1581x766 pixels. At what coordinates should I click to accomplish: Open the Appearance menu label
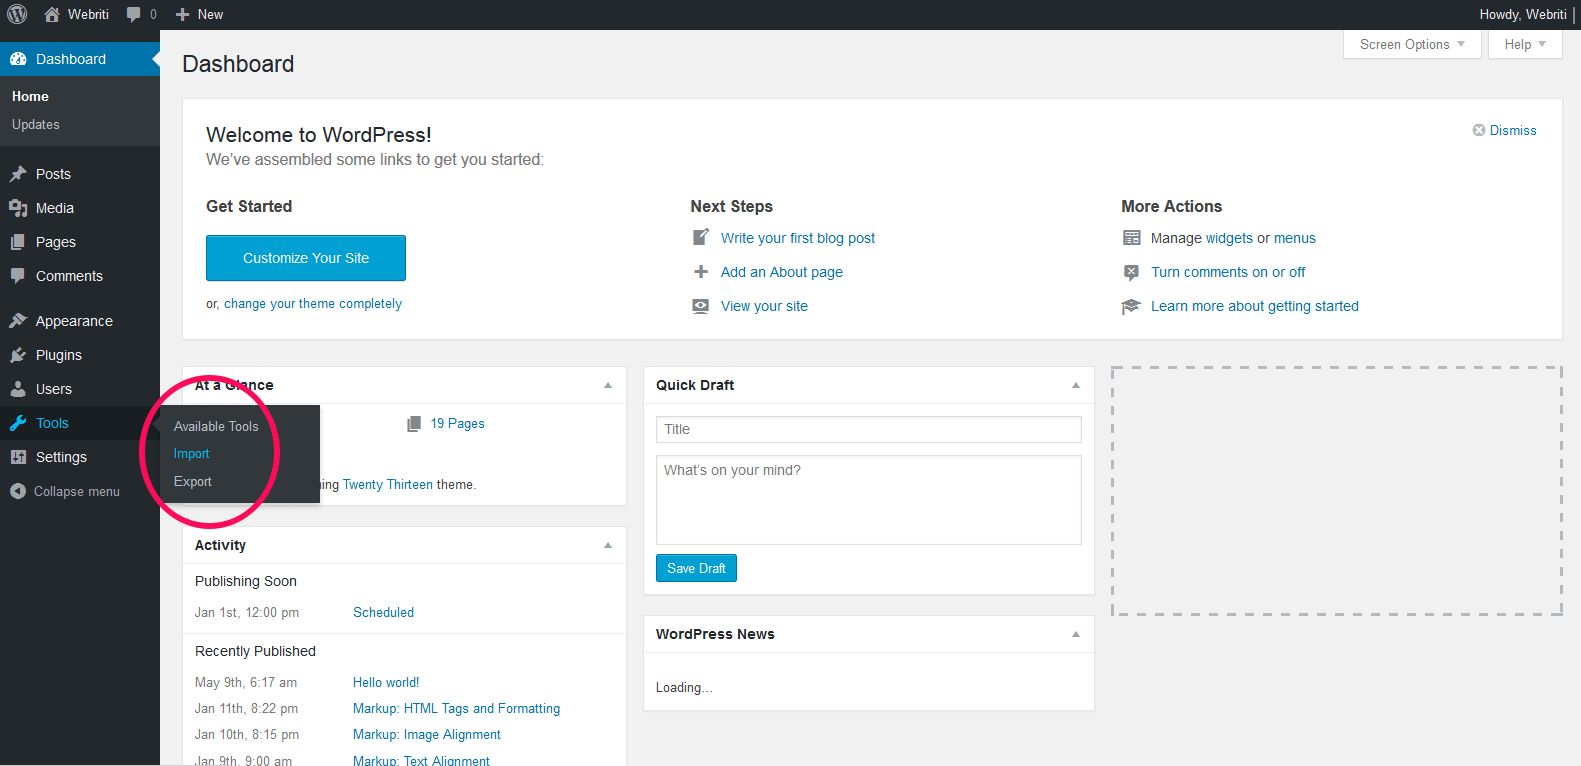point(74,321)
